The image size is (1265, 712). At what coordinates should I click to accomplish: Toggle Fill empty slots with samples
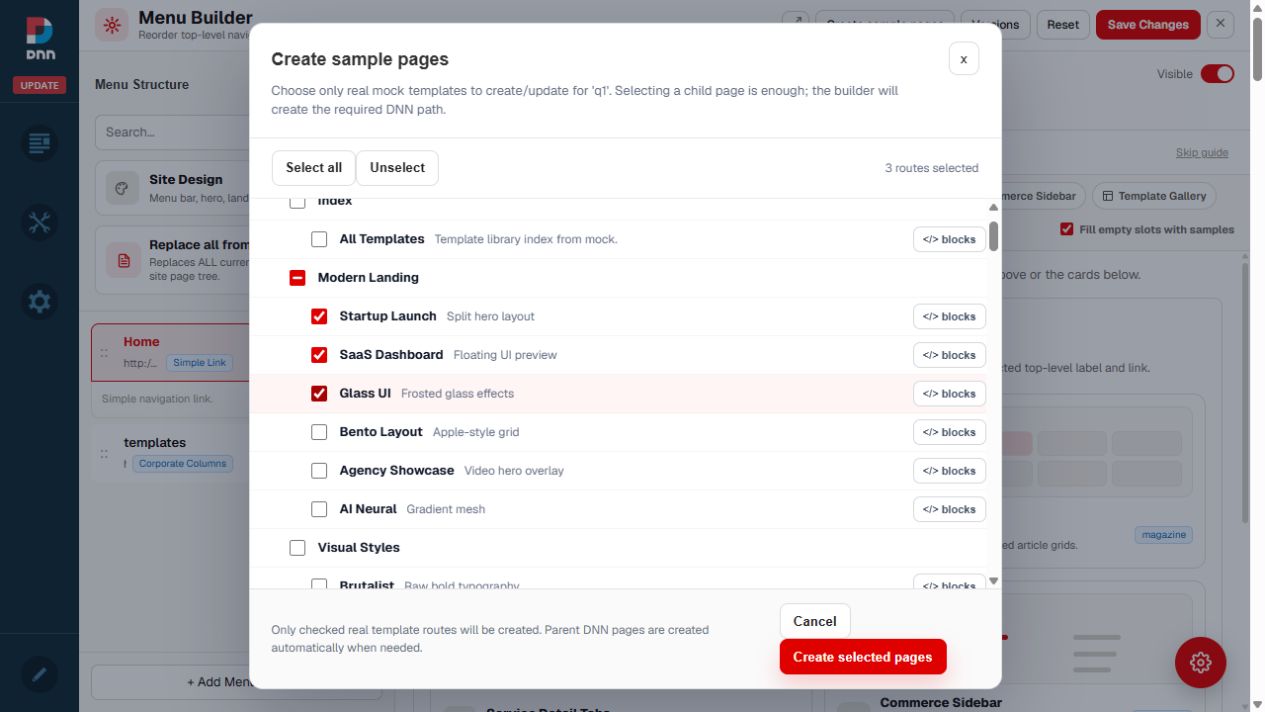[1067, 229]
